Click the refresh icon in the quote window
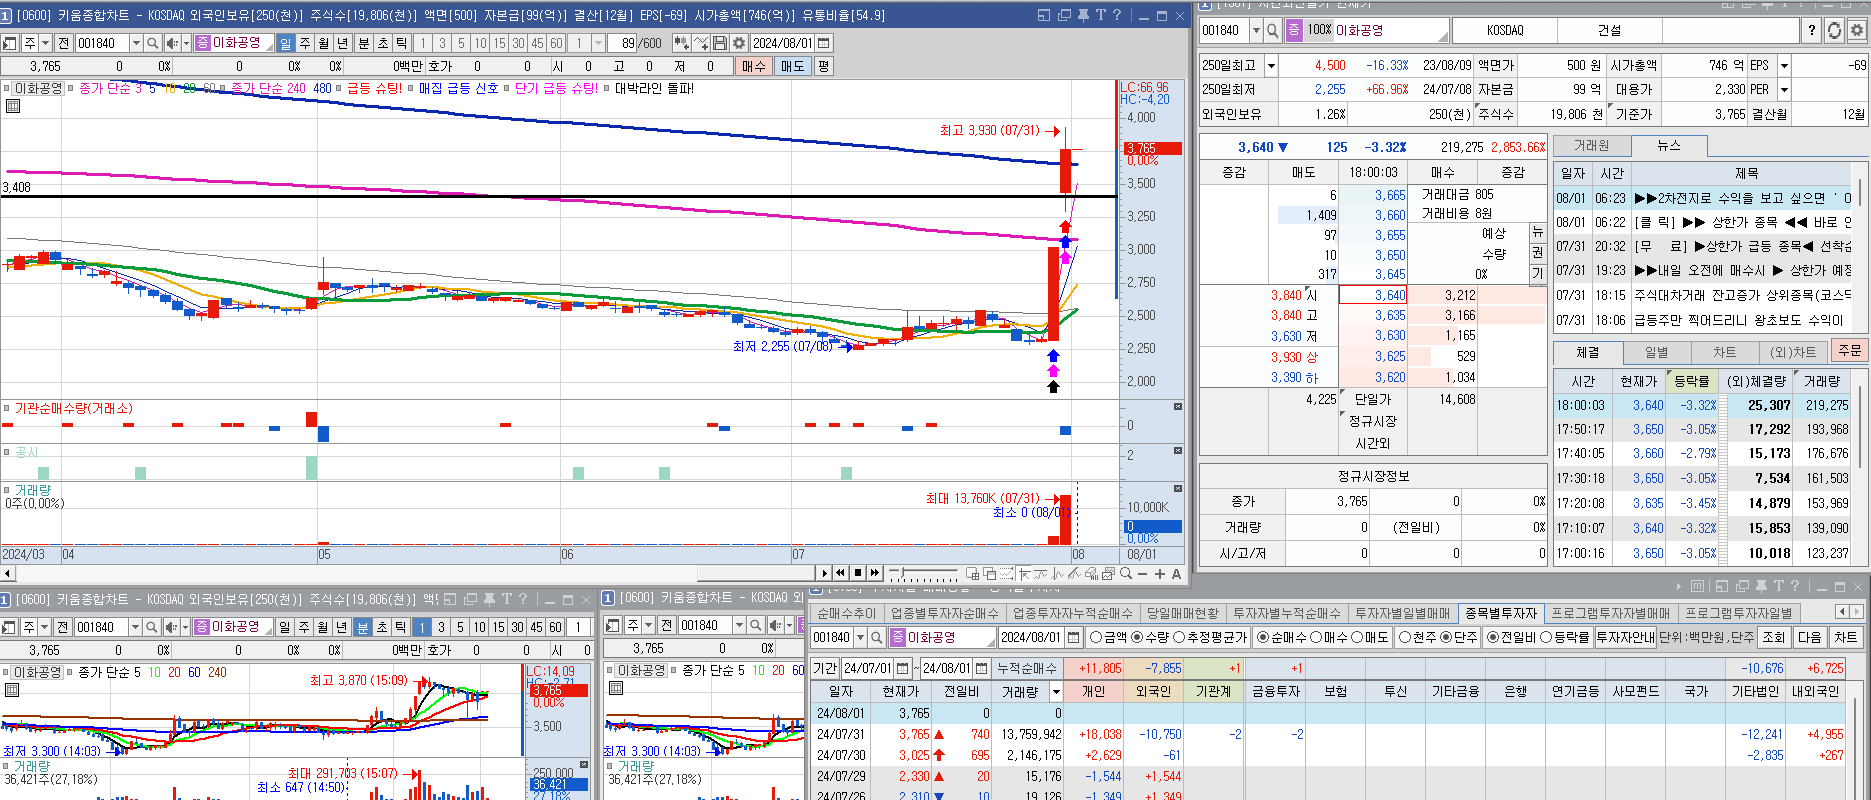Screen dimensions: 1871x800 coord(1834,30)
